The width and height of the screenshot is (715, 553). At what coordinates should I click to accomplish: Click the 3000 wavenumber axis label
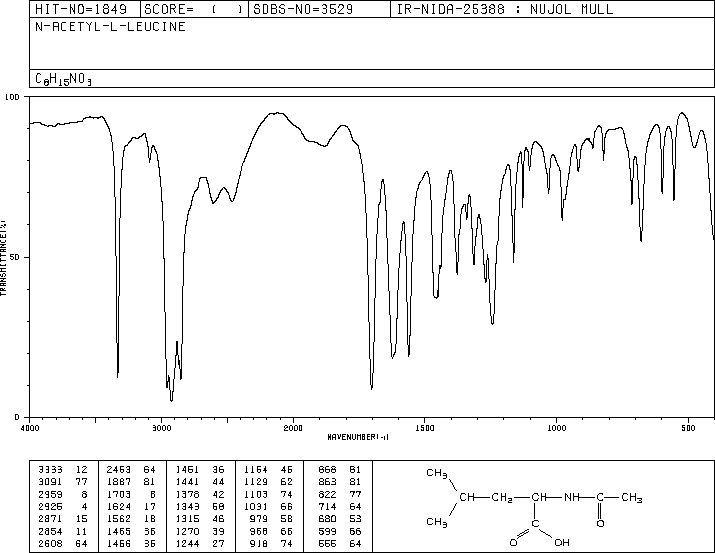[161, 428]
